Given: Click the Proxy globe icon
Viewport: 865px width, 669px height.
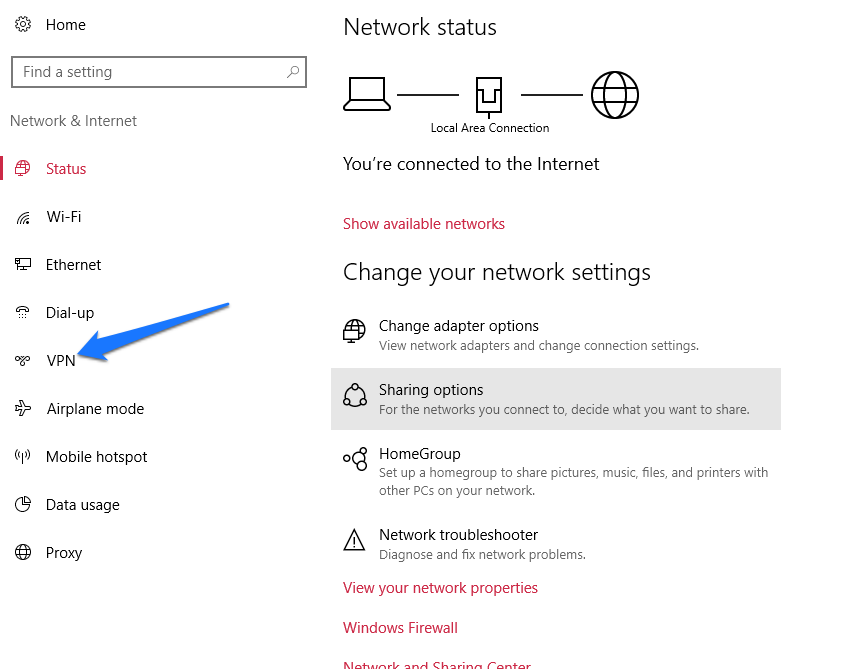Looking at the screenshot, I should [x=23, y=552].
